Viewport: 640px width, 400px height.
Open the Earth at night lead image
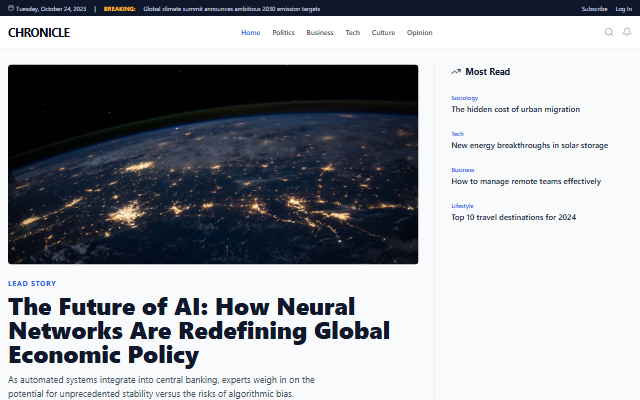tap(213, 164)
